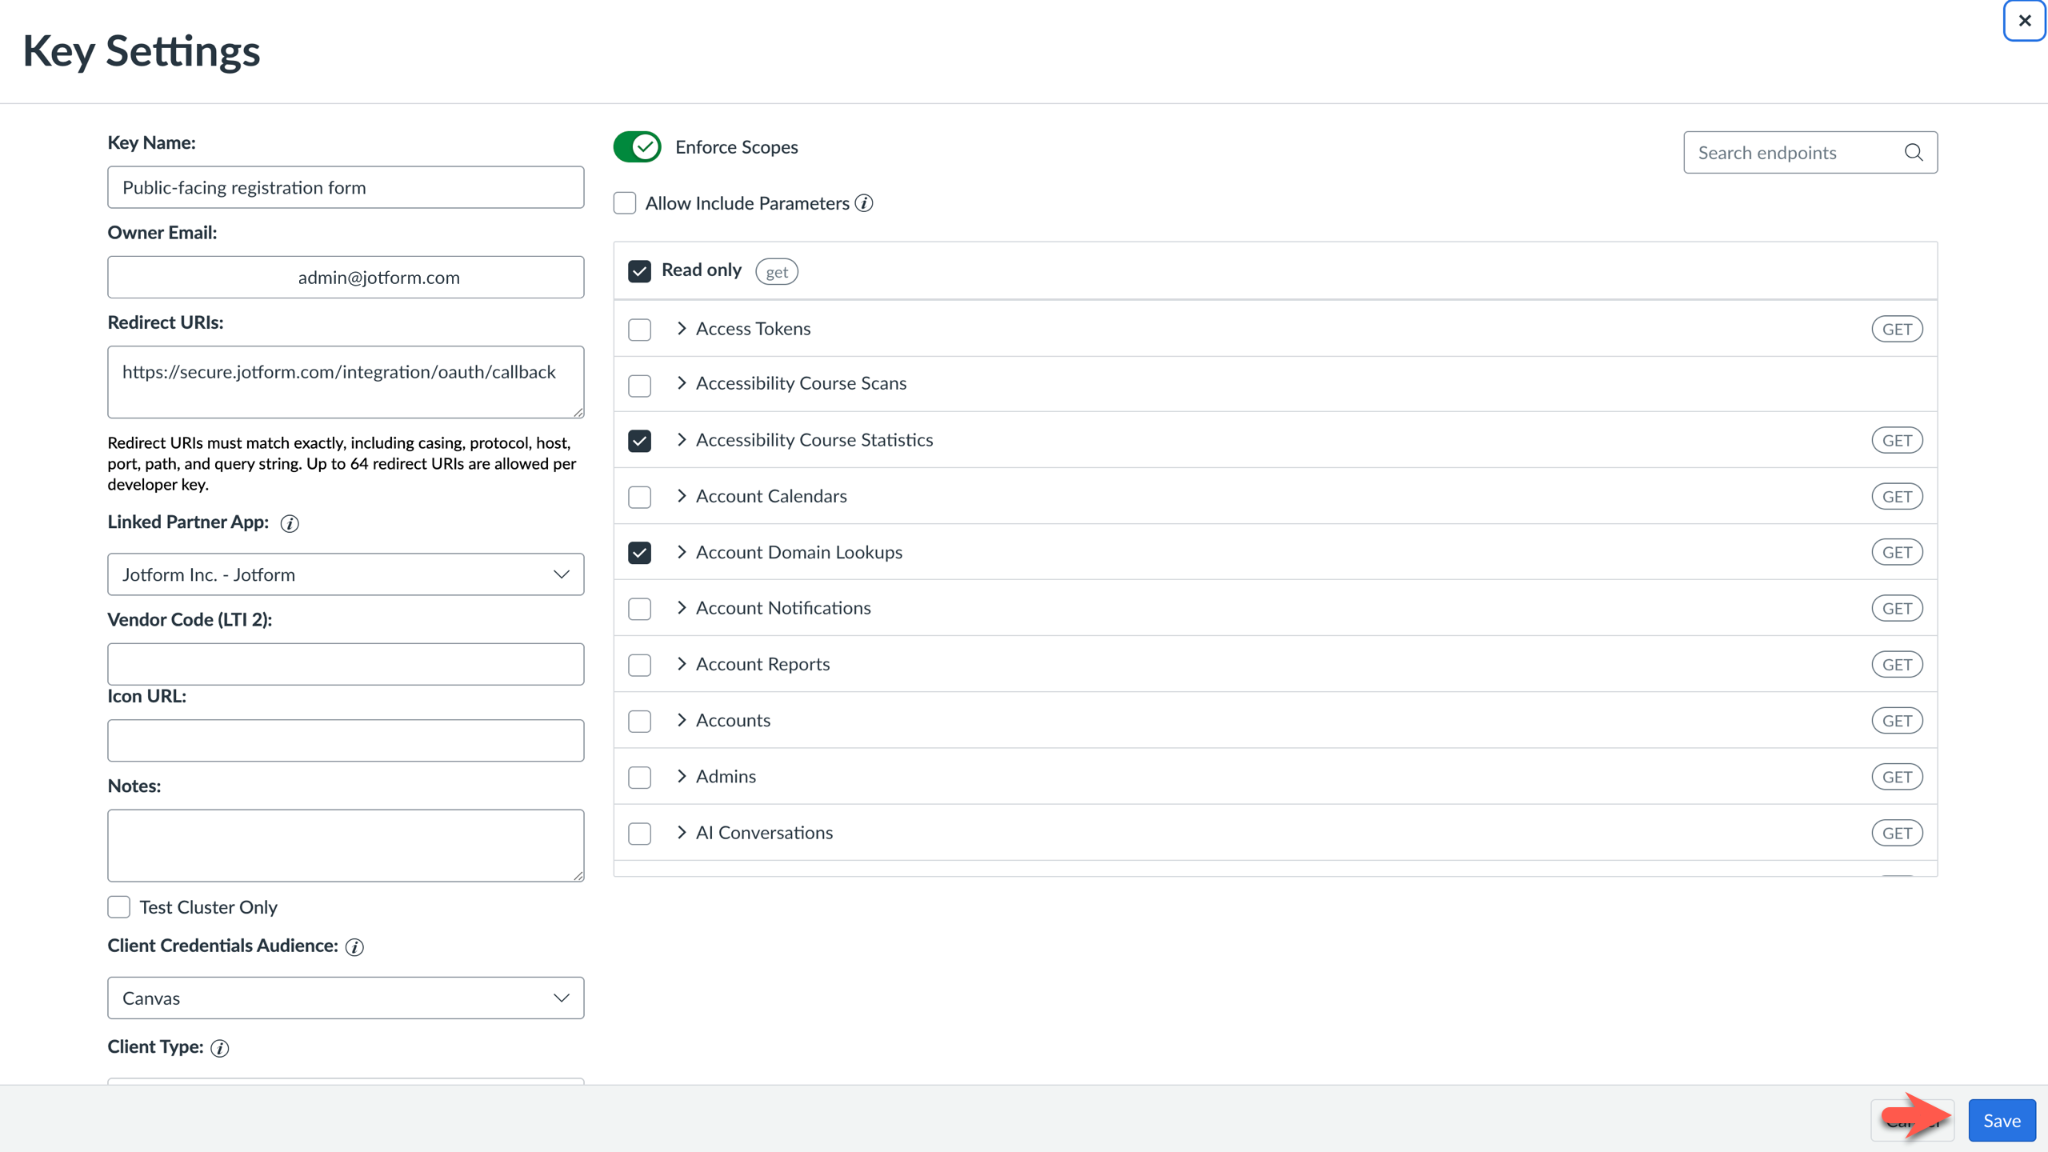Open Linked Partner App dropdown
The height and width of the screenshot is (1152, 2048).
346,574
